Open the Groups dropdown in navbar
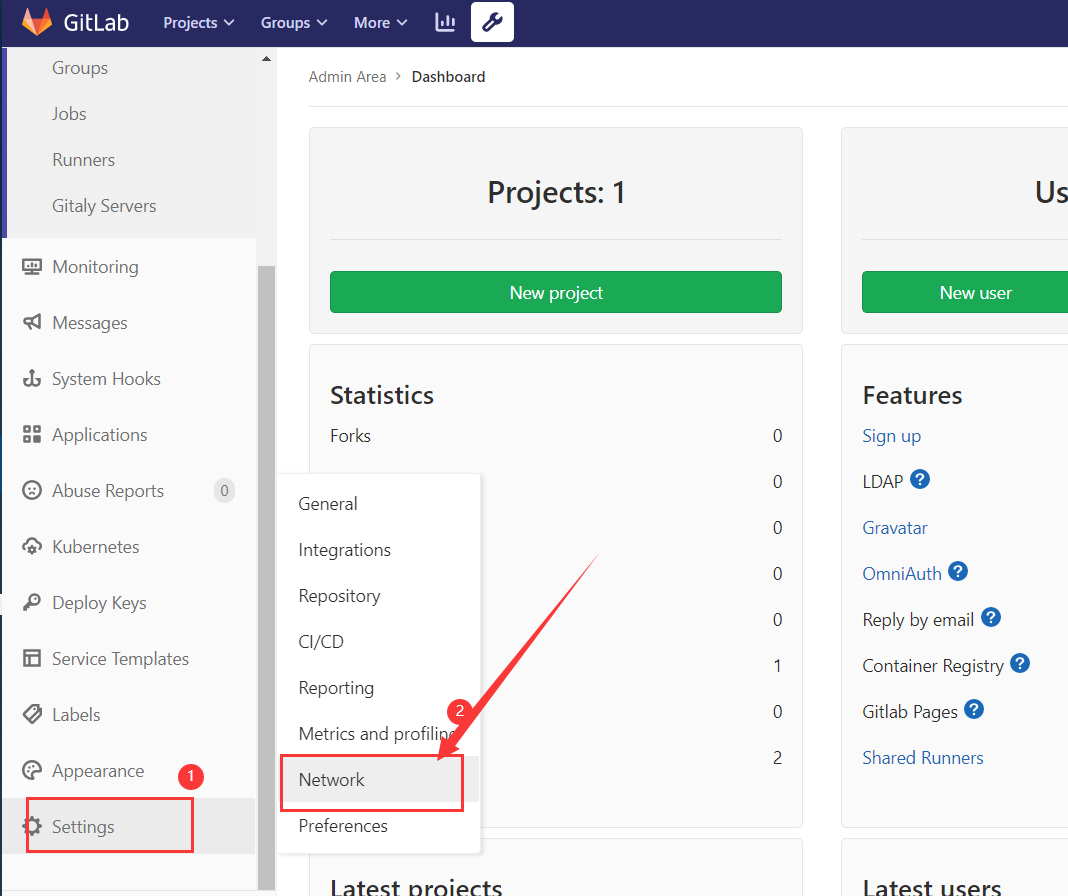 (x=294, y=22)
